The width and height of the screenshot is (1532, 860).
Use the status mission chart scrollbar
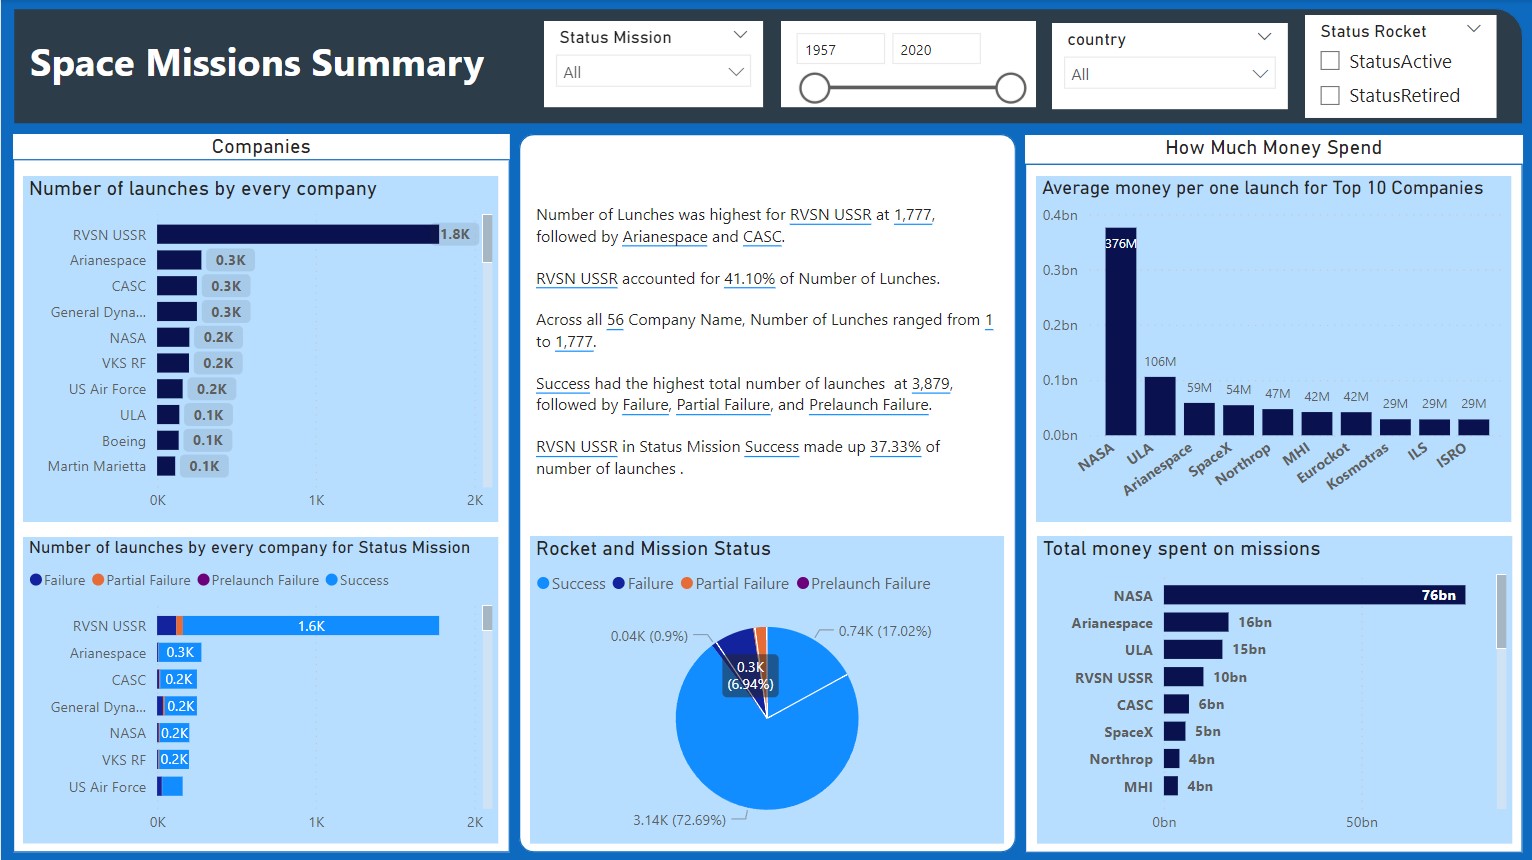(487, 618)
